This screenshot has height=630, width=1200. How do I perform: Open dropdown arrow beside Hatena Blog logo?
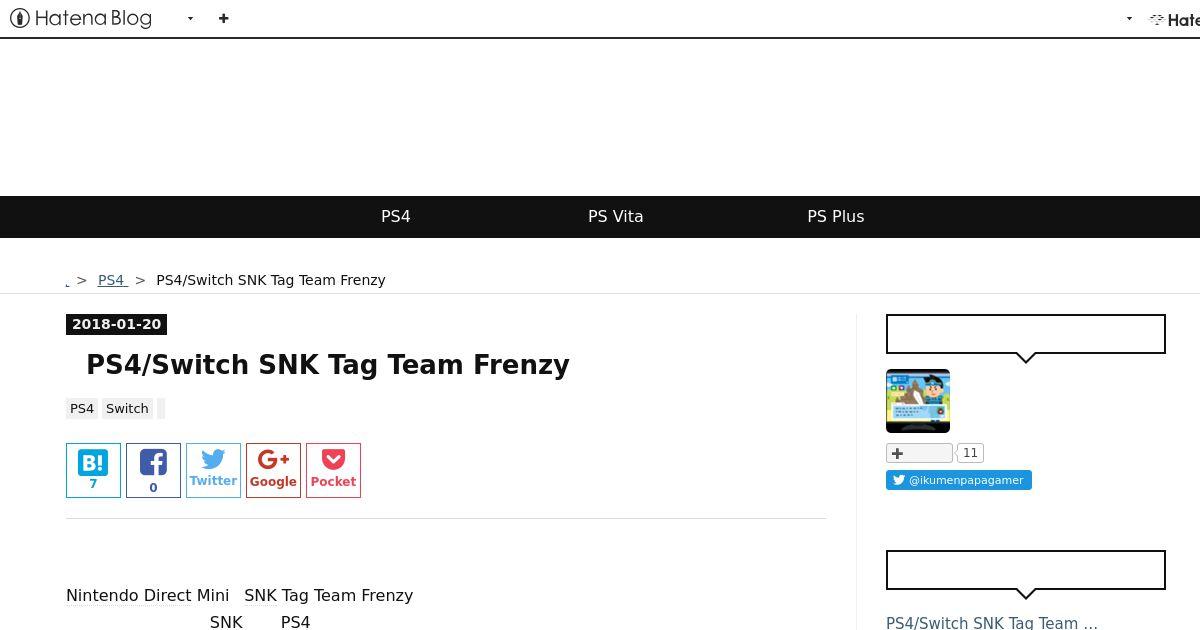click(190, 19)
